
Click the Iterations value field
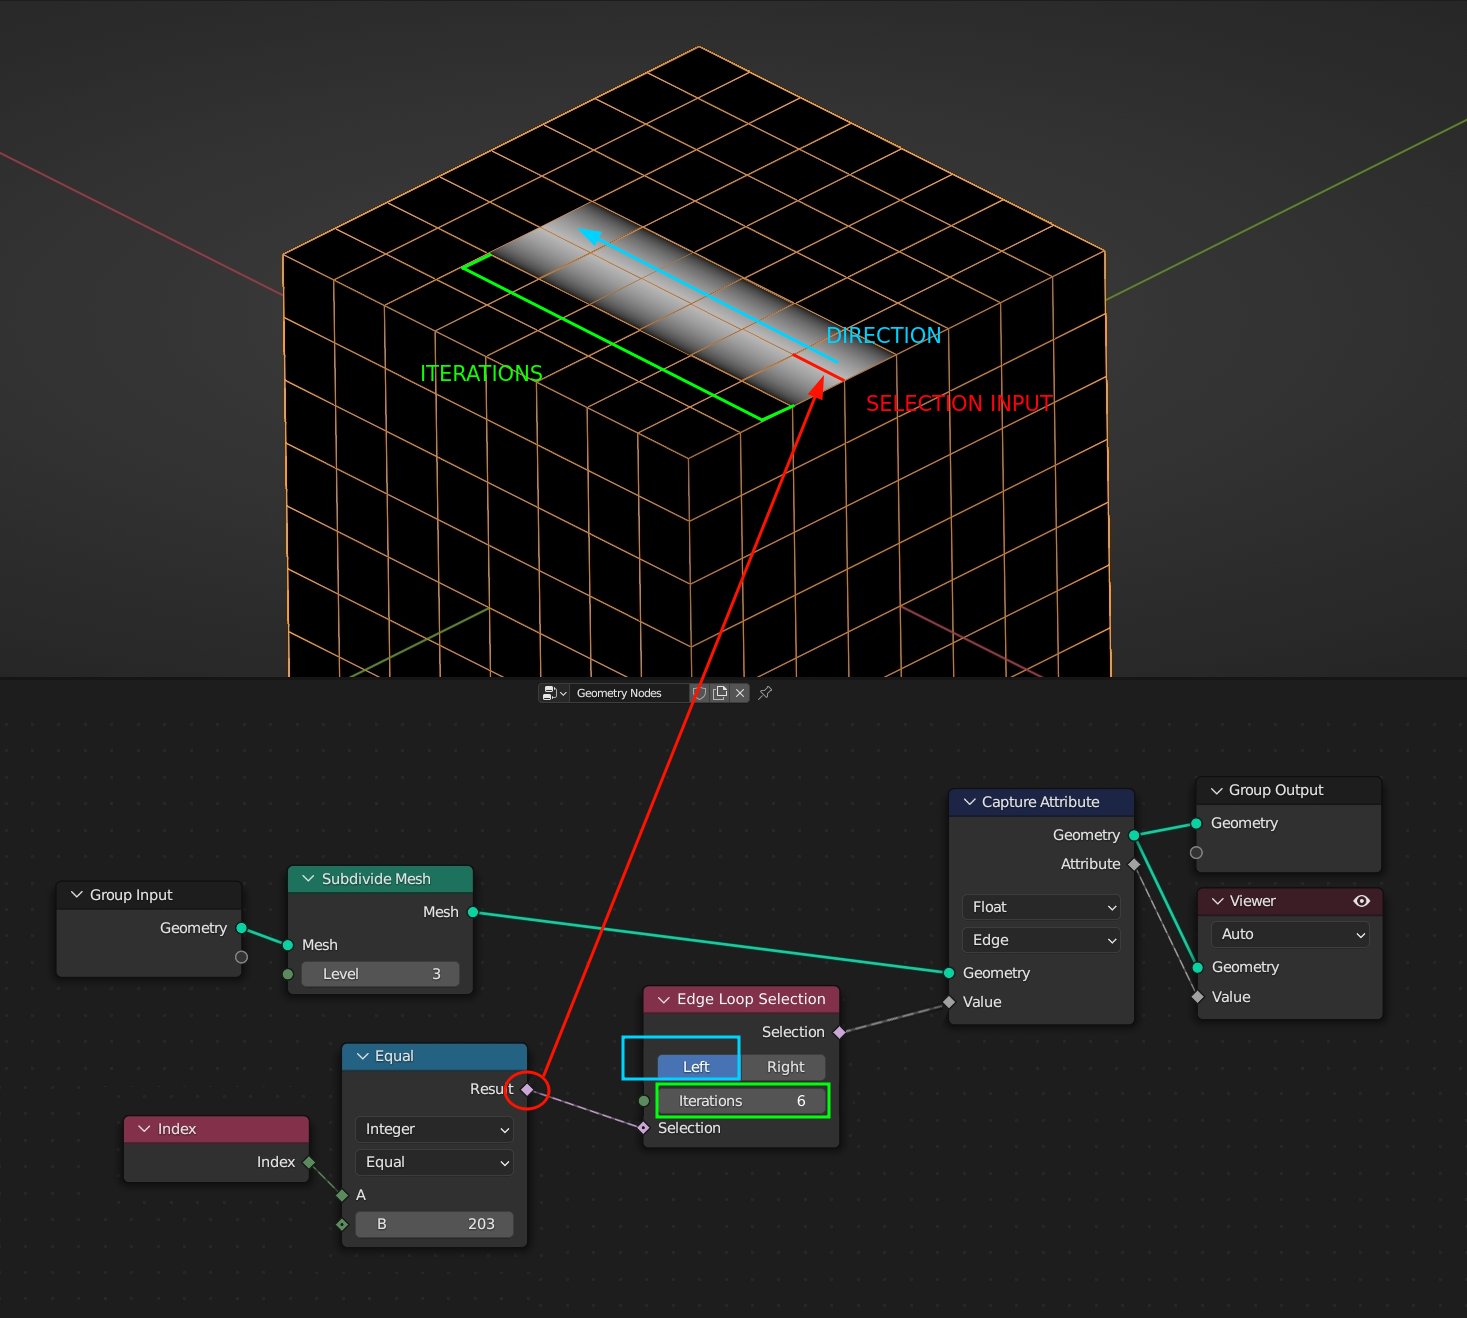pos(741,1101)
